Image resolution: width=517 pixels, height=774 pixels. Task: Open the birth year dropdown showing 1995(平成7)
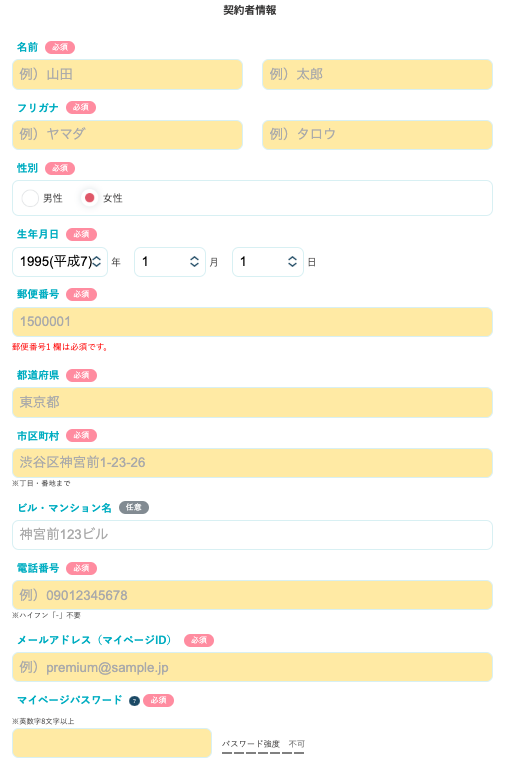coord(60,262)
